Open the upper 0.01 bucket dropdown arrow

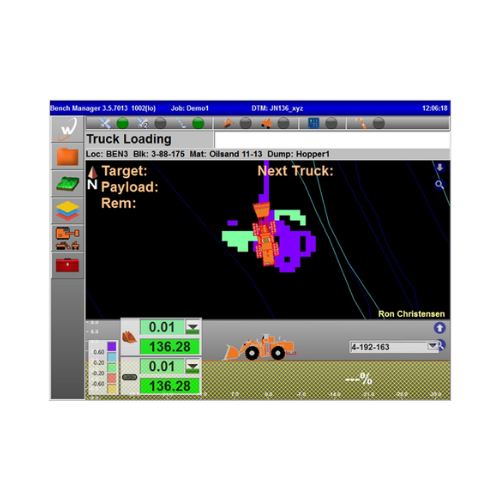coord(193,327)
